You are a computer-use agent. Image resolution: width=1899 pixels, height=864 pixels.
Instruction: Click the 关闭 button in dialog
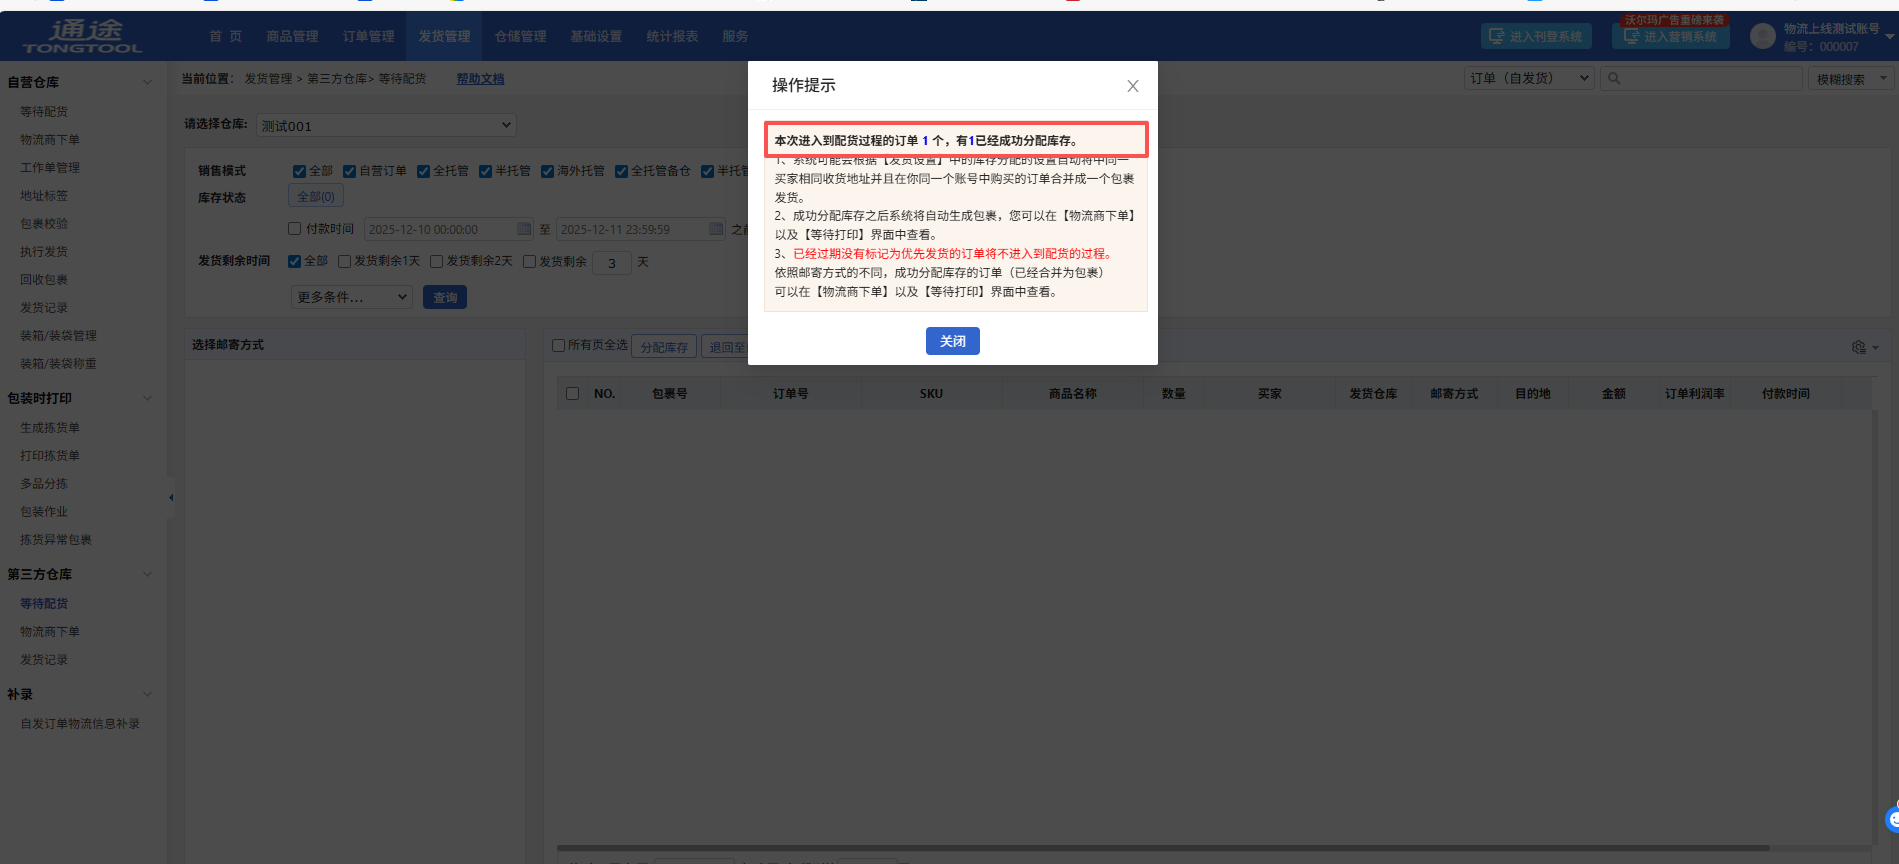(x=952, y=341)
